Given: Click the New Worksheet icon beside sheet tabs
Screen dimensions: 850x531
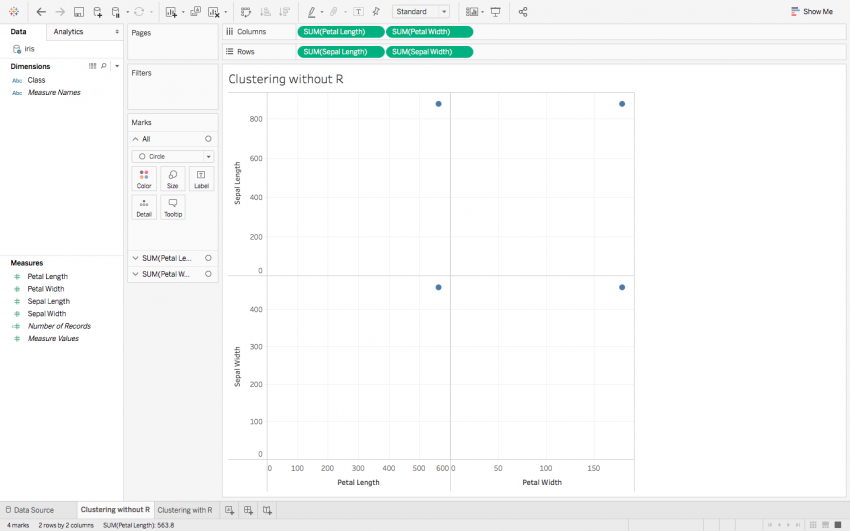Looking at the screenshot, I should point(229,510).
